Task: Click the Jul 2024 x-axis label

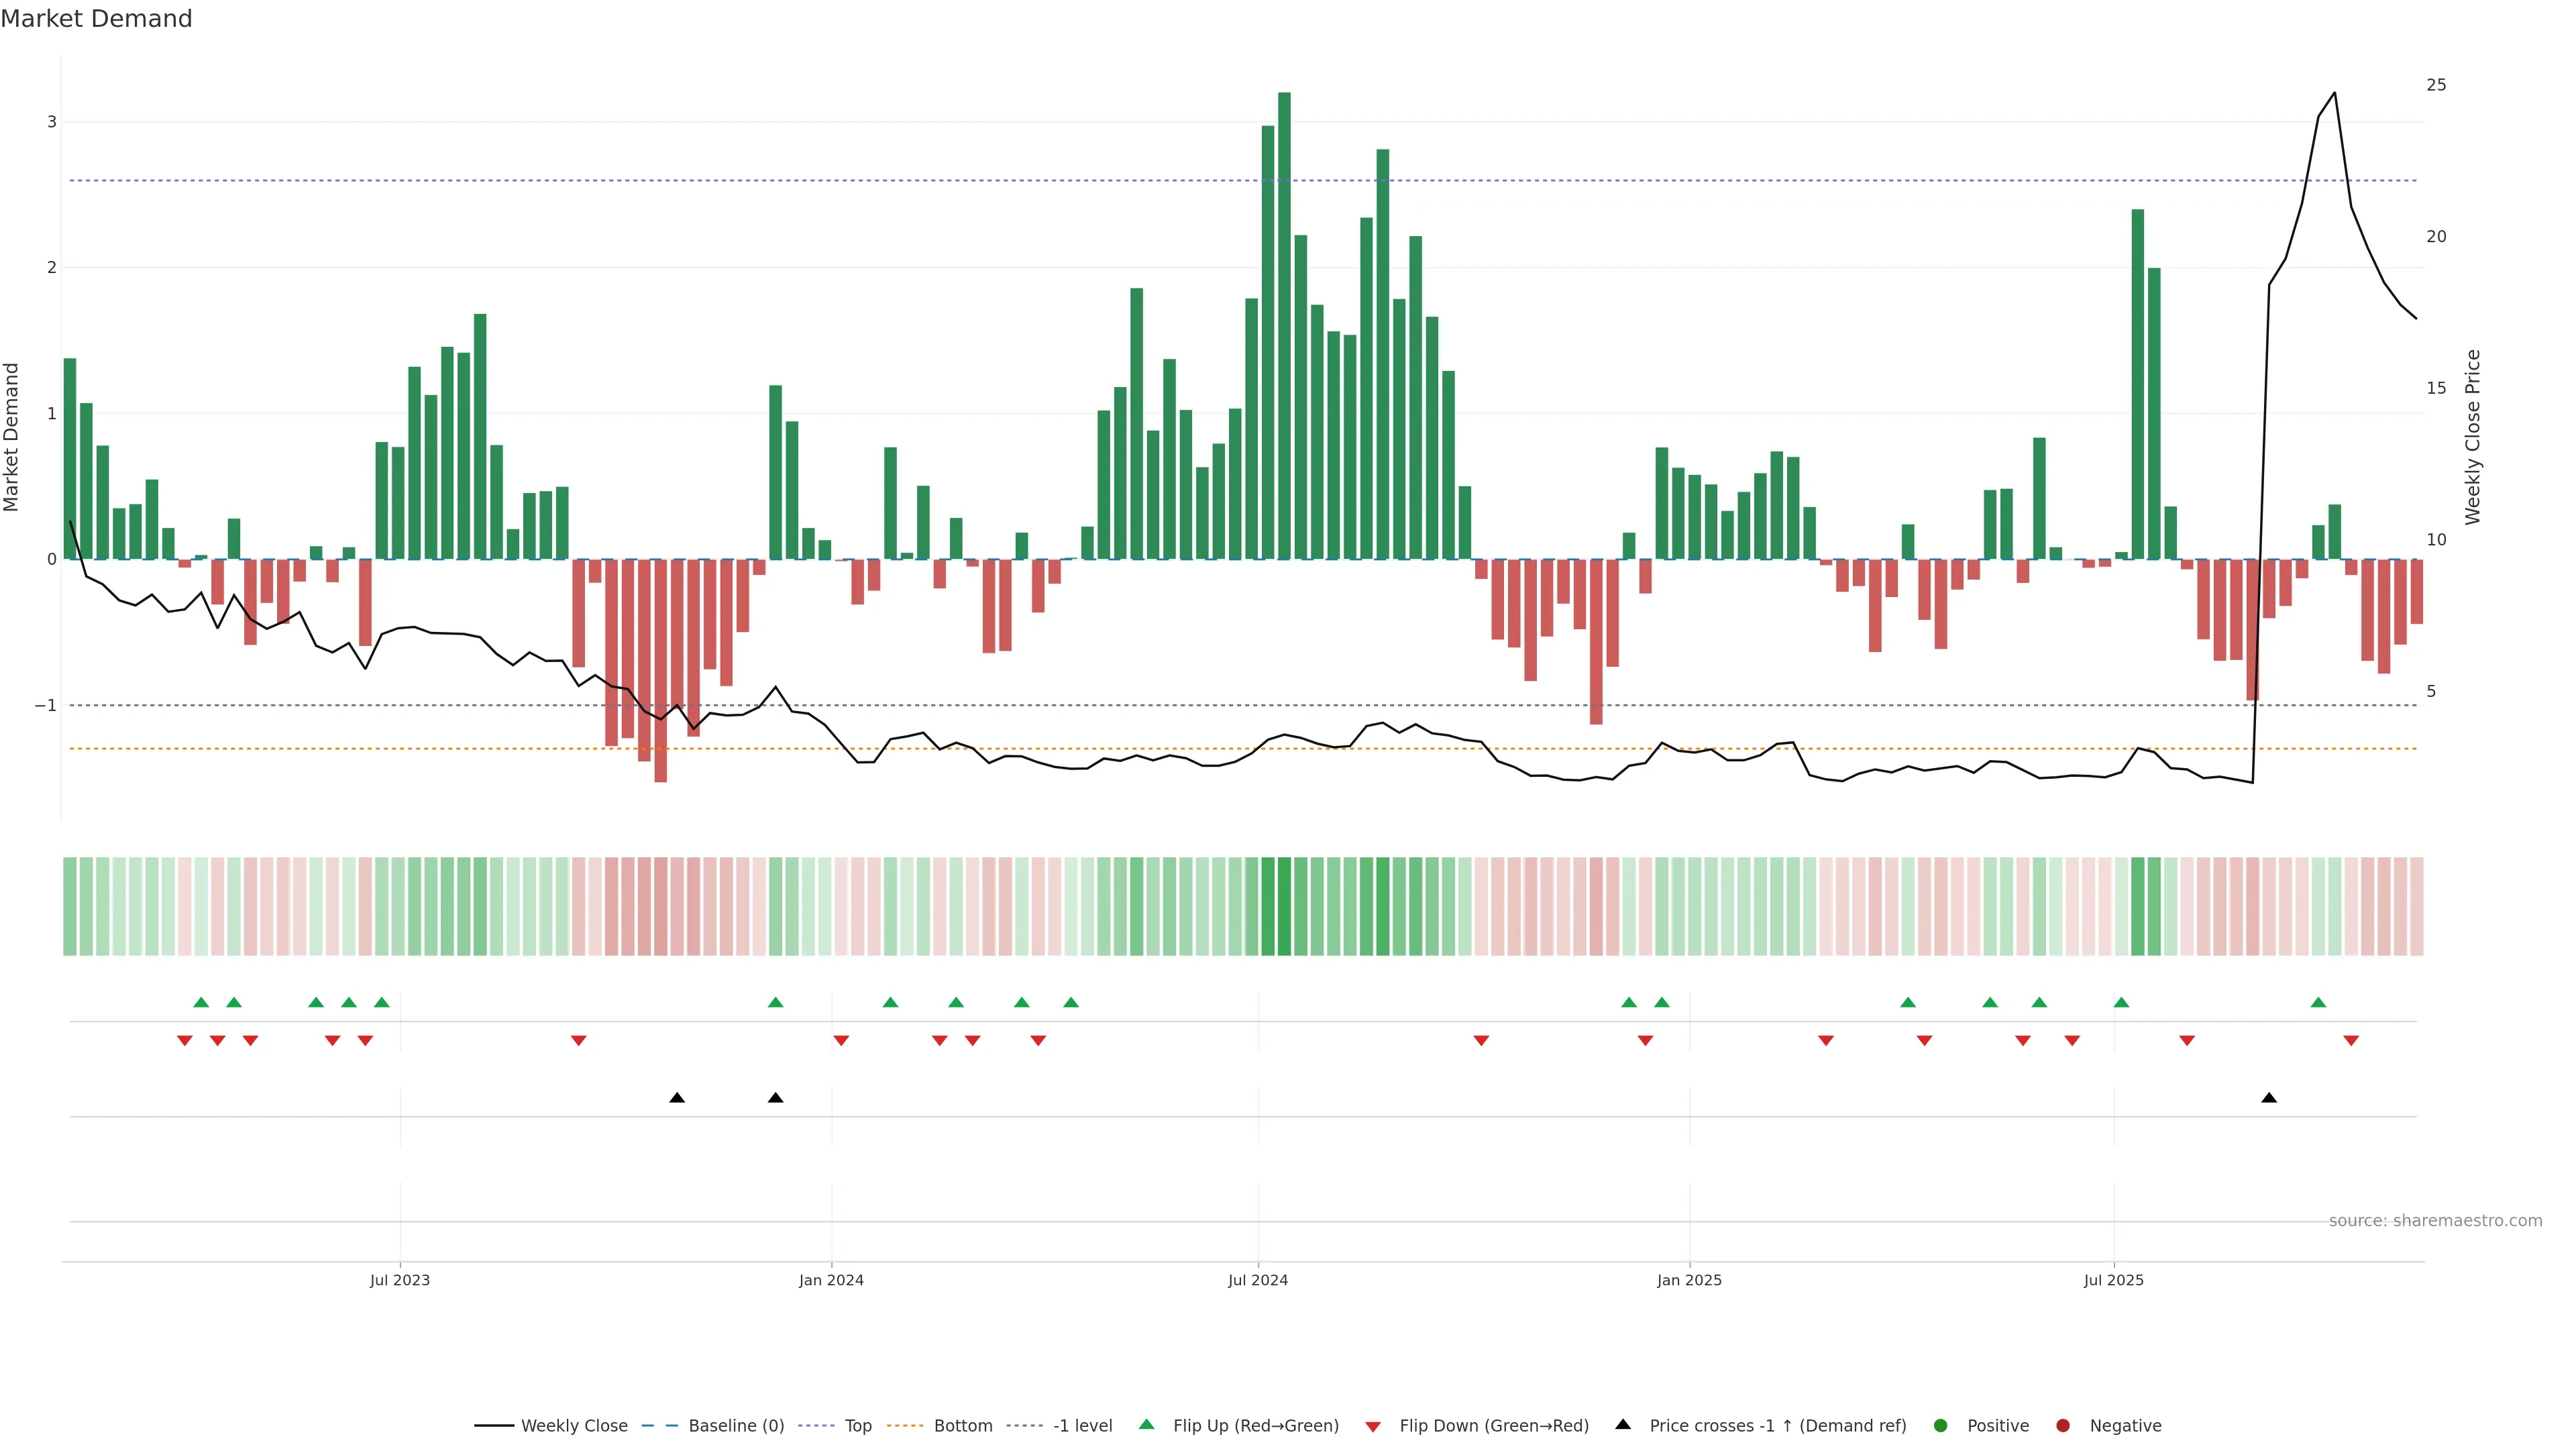Action: tap(1257, 1280)
